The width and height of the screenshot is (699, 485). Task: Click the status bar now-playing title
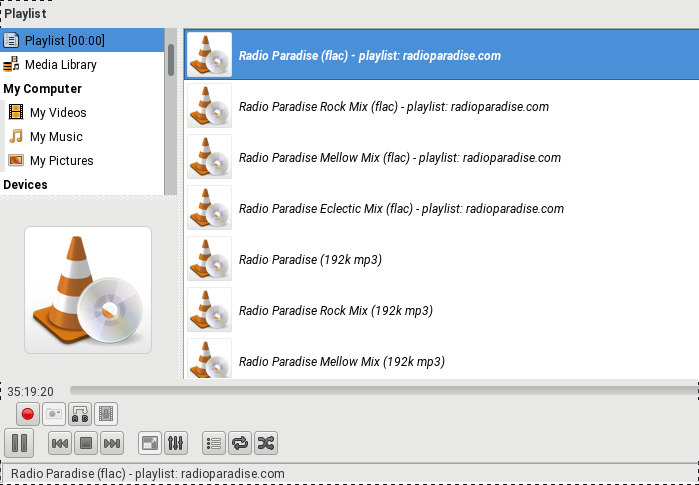[148, 473]
